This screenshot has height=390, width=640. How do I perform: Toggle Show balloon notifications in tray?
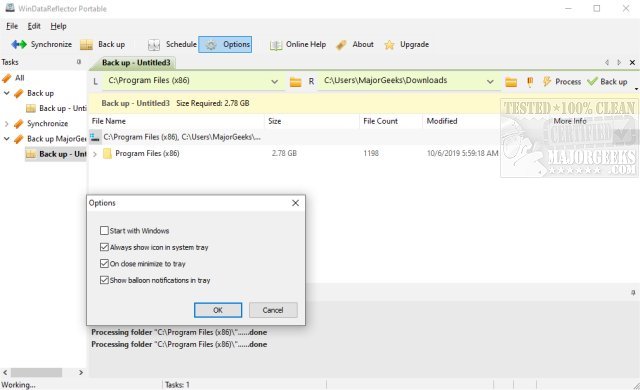click(x=104, y=280)
